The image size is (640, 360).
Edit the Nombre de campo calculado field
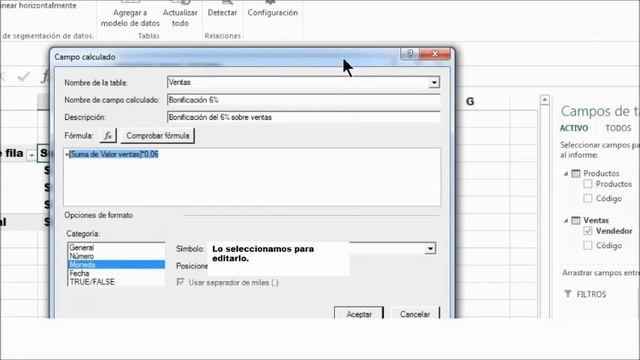(304, 100)
